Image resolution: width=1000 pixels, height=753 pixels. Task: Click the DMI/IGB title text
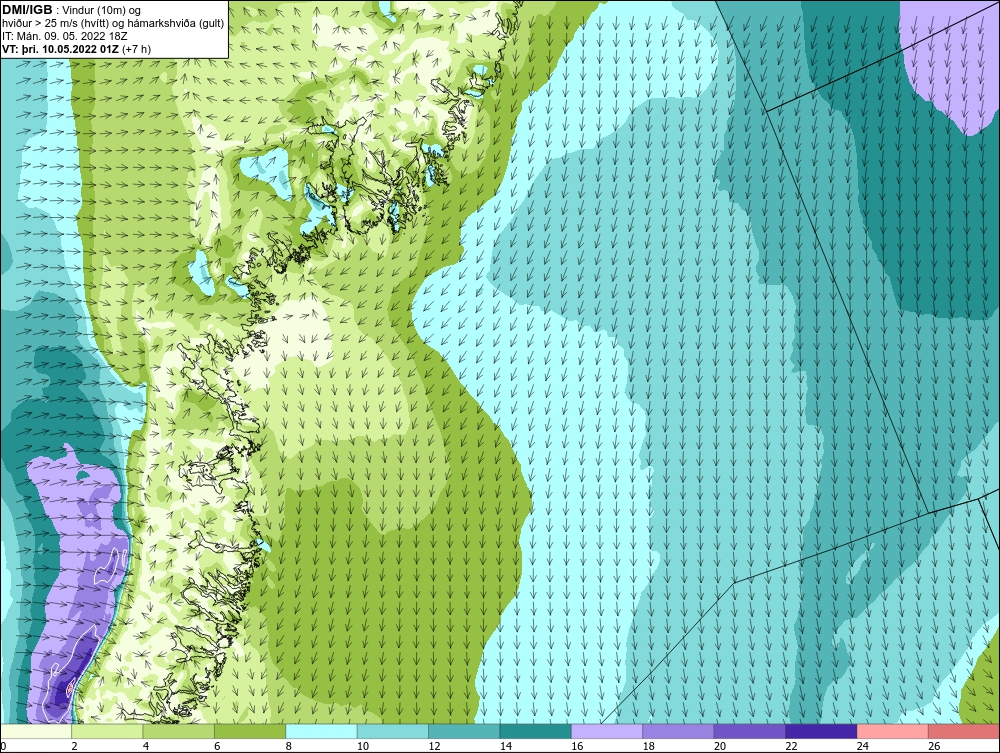pyautogui.click(x=27, y=10)
